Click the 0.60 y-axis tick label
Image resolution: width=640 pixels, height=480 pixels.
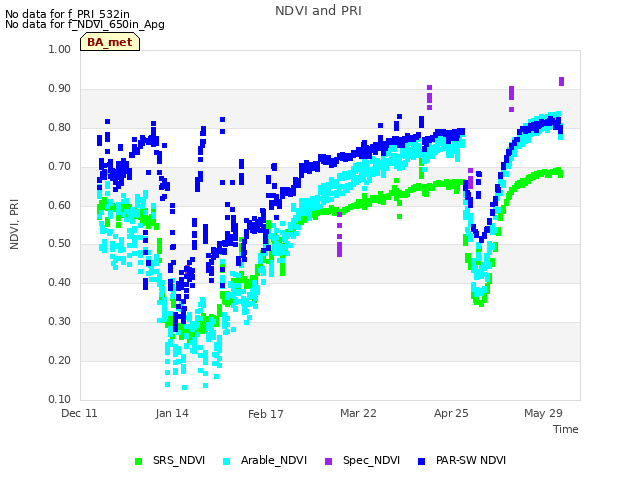(x=60, y=205)
